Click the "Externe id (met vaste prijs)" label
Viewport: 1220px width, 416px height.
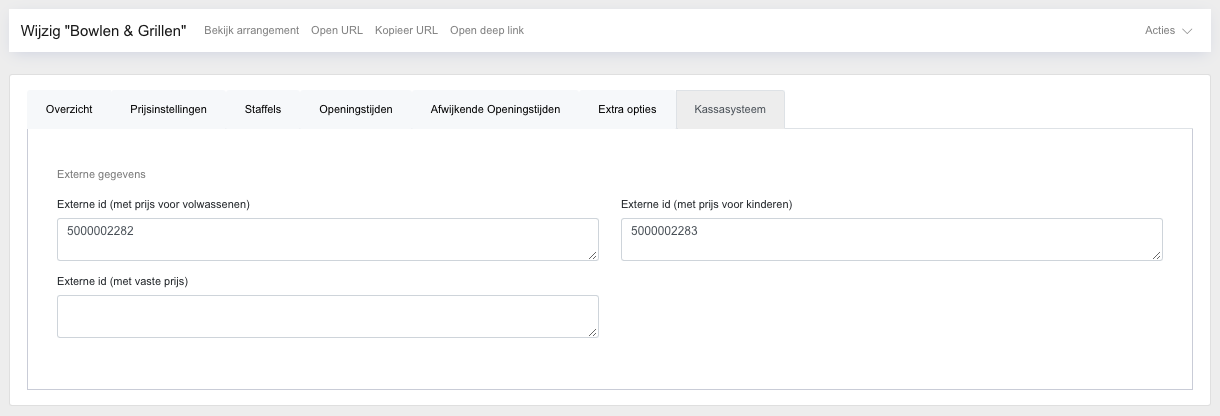[123, 281]
